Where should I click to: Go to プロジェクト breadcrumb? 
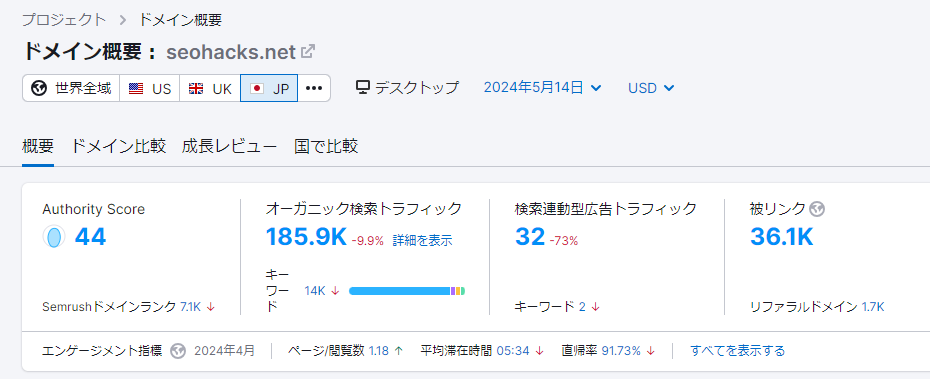coord(64,20)
